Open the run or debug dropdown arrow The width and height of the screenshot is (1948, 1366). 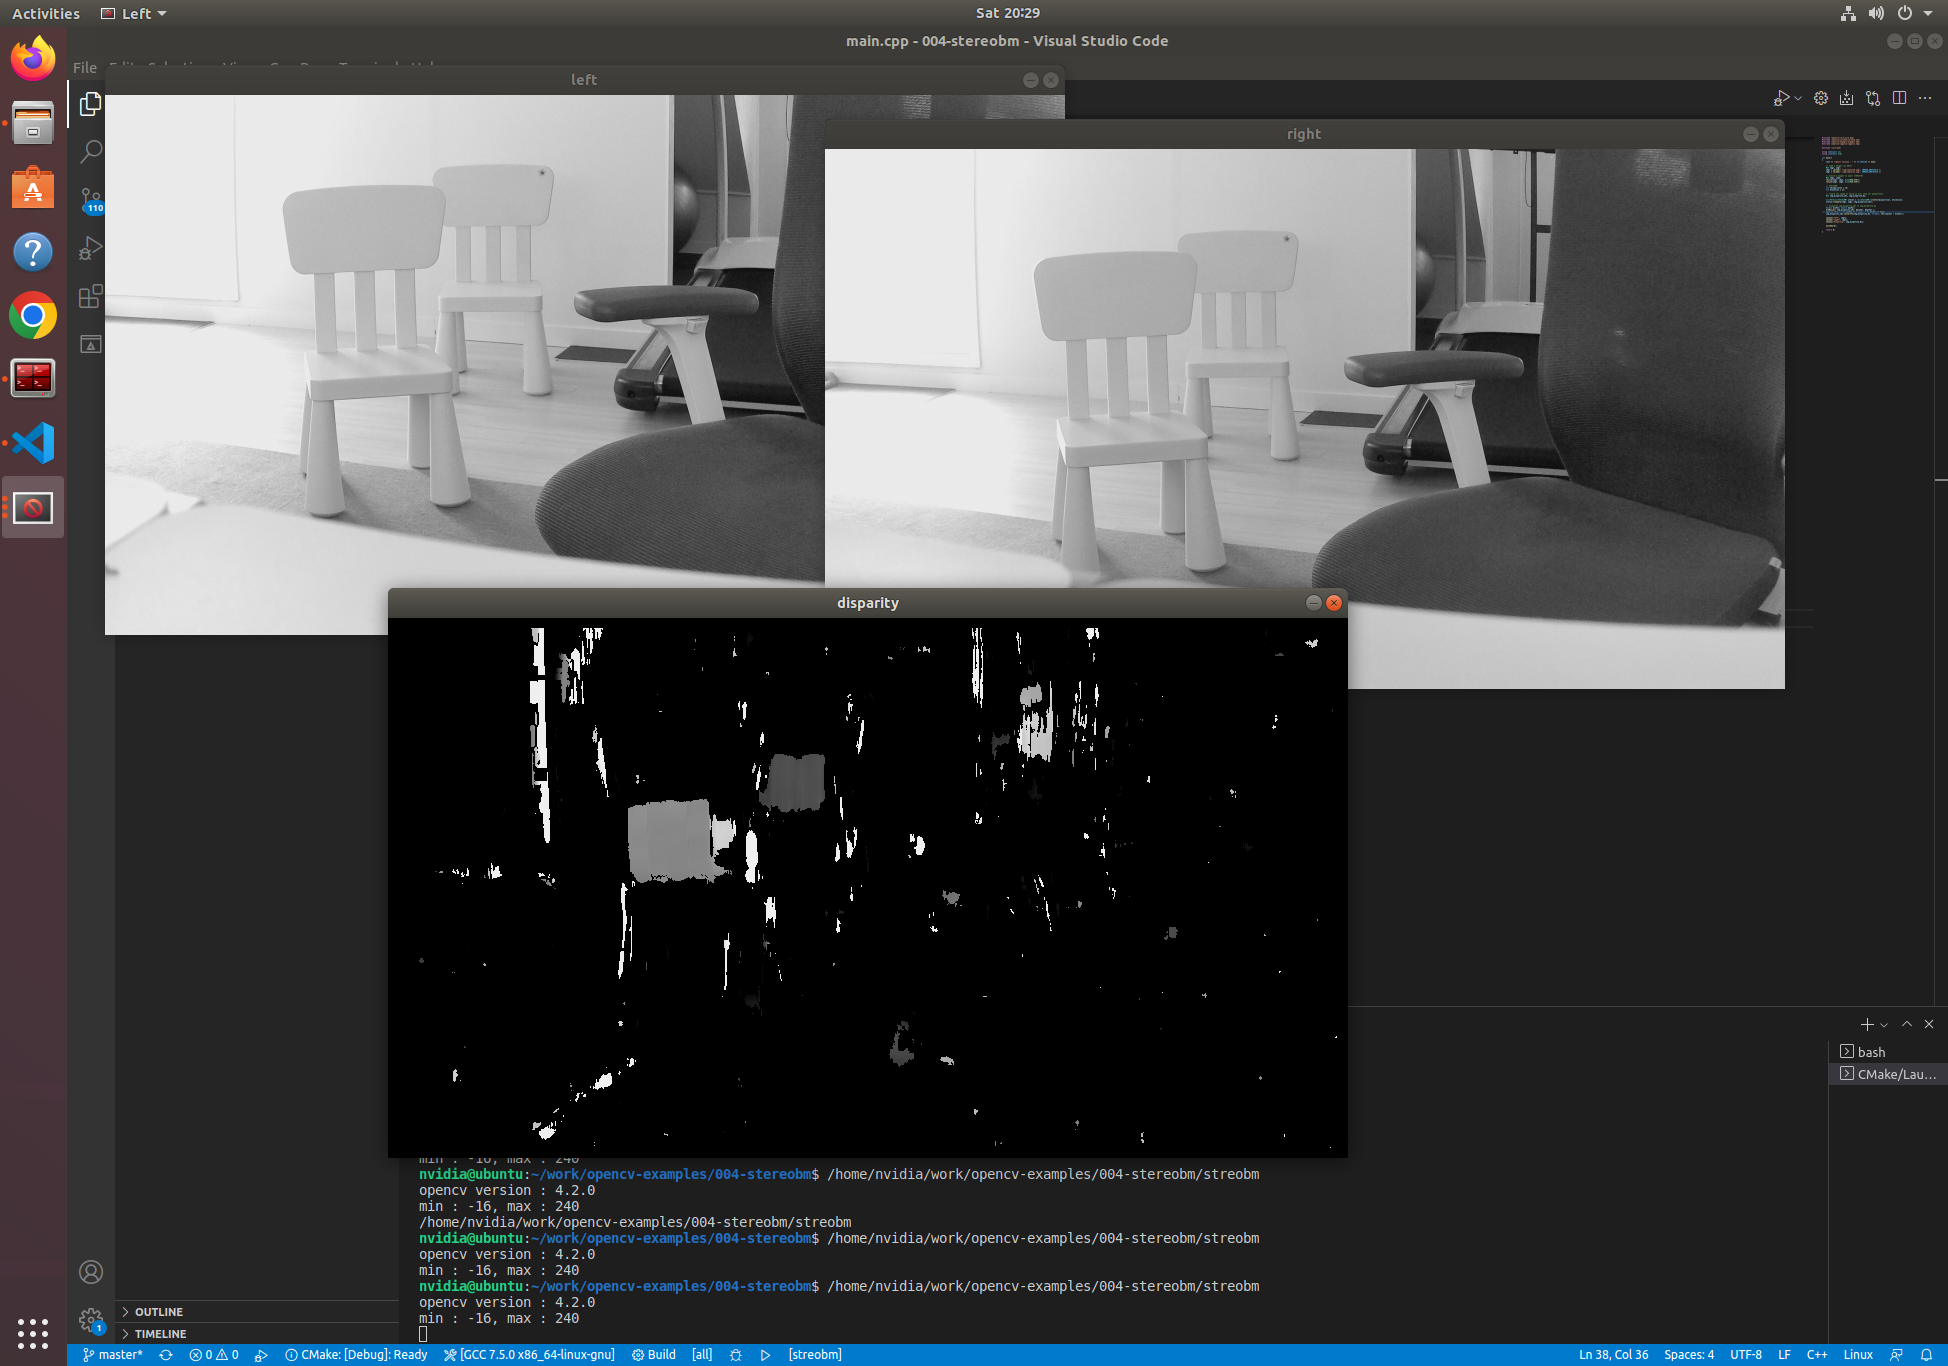pyautogui.click(x=1798, y=98)
